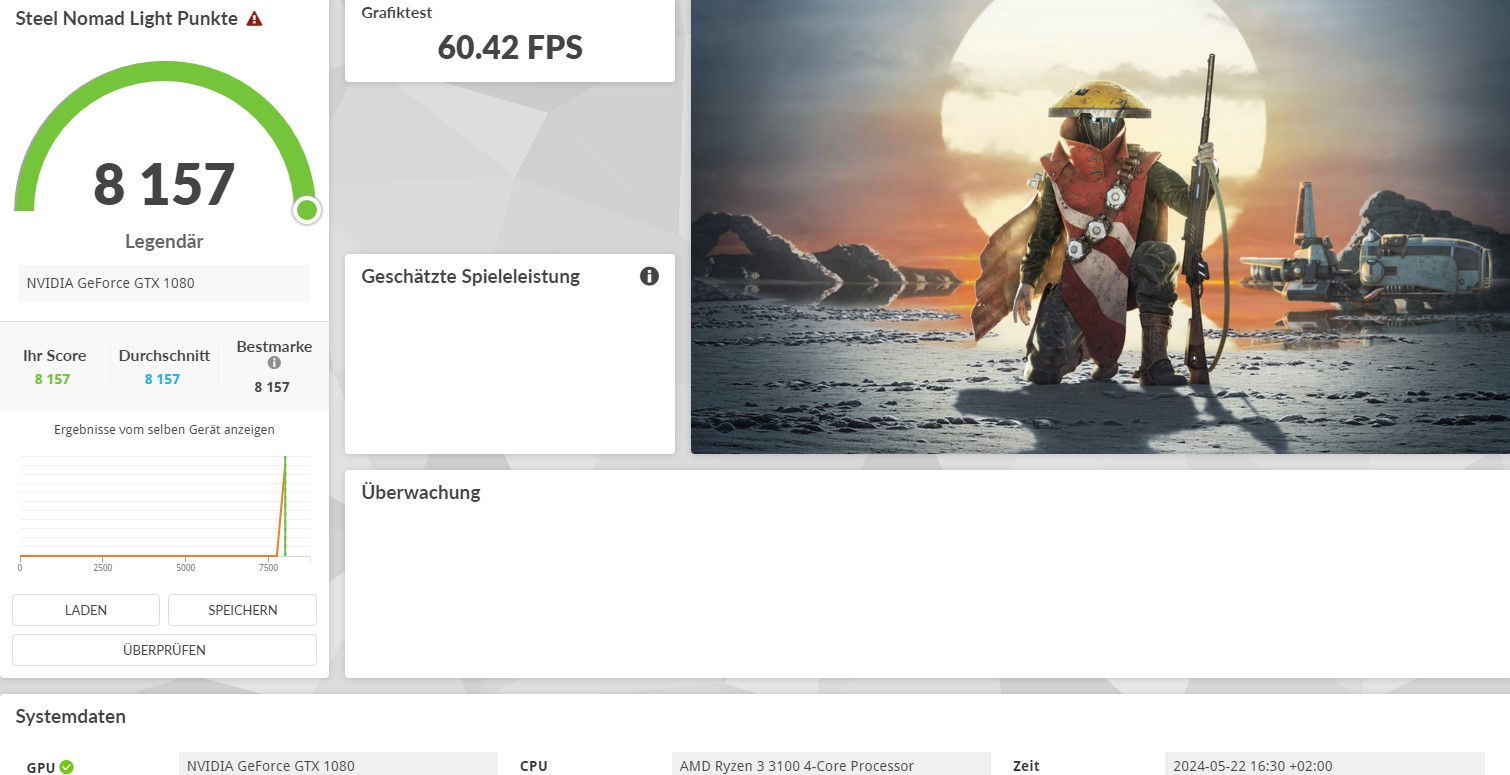Click the SPEICHERN button
The image size is (1510, 775).
point(243,610)
